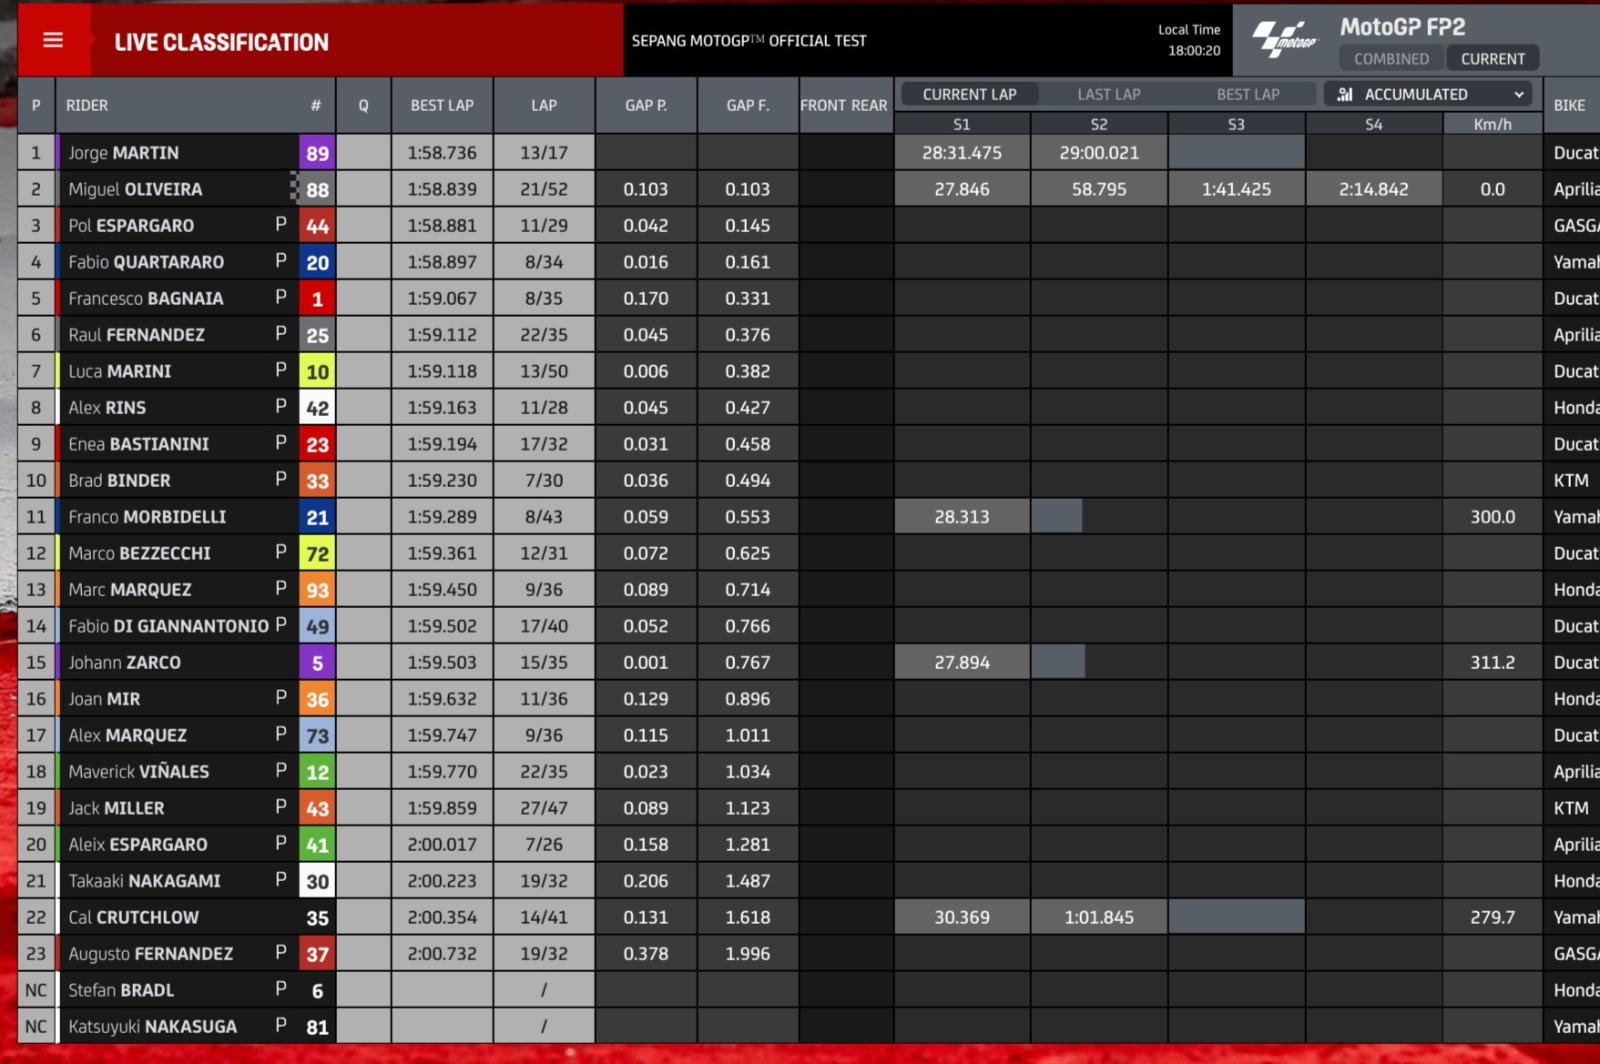Click the MotoGP logo

[1285, 40]
